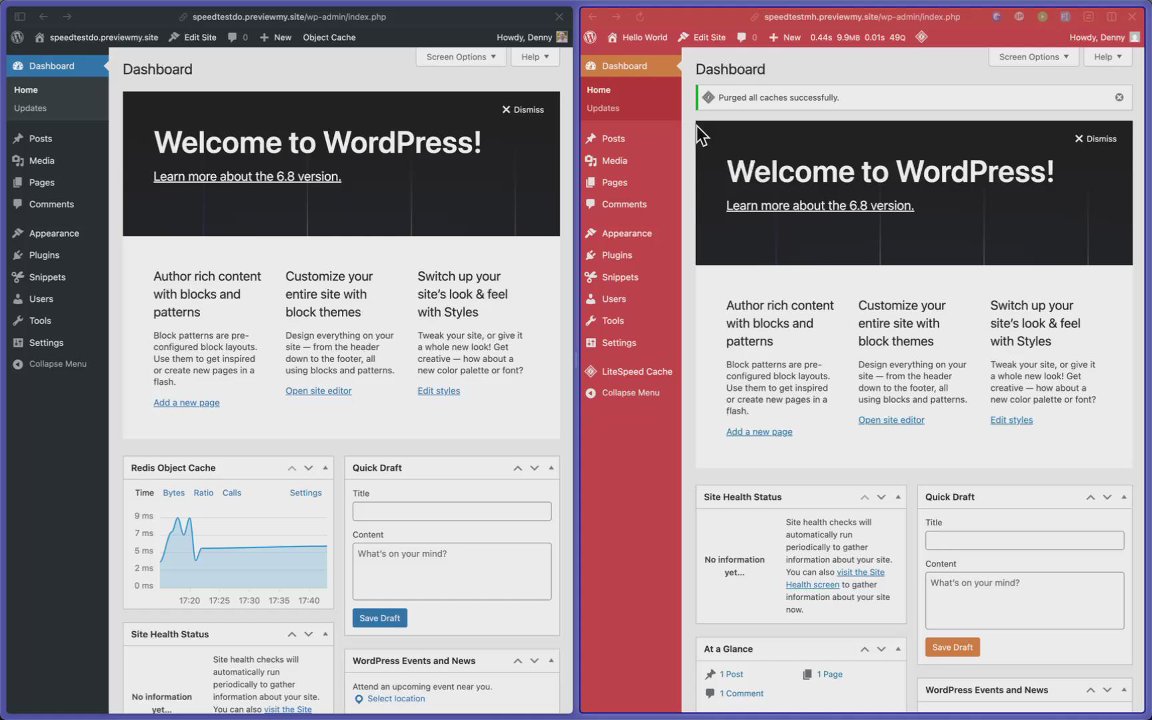The width and height of the screenshot is (1152, 720).
Task: Focus the 'What's on your mind?' box in the red window
Action: 1024,601
